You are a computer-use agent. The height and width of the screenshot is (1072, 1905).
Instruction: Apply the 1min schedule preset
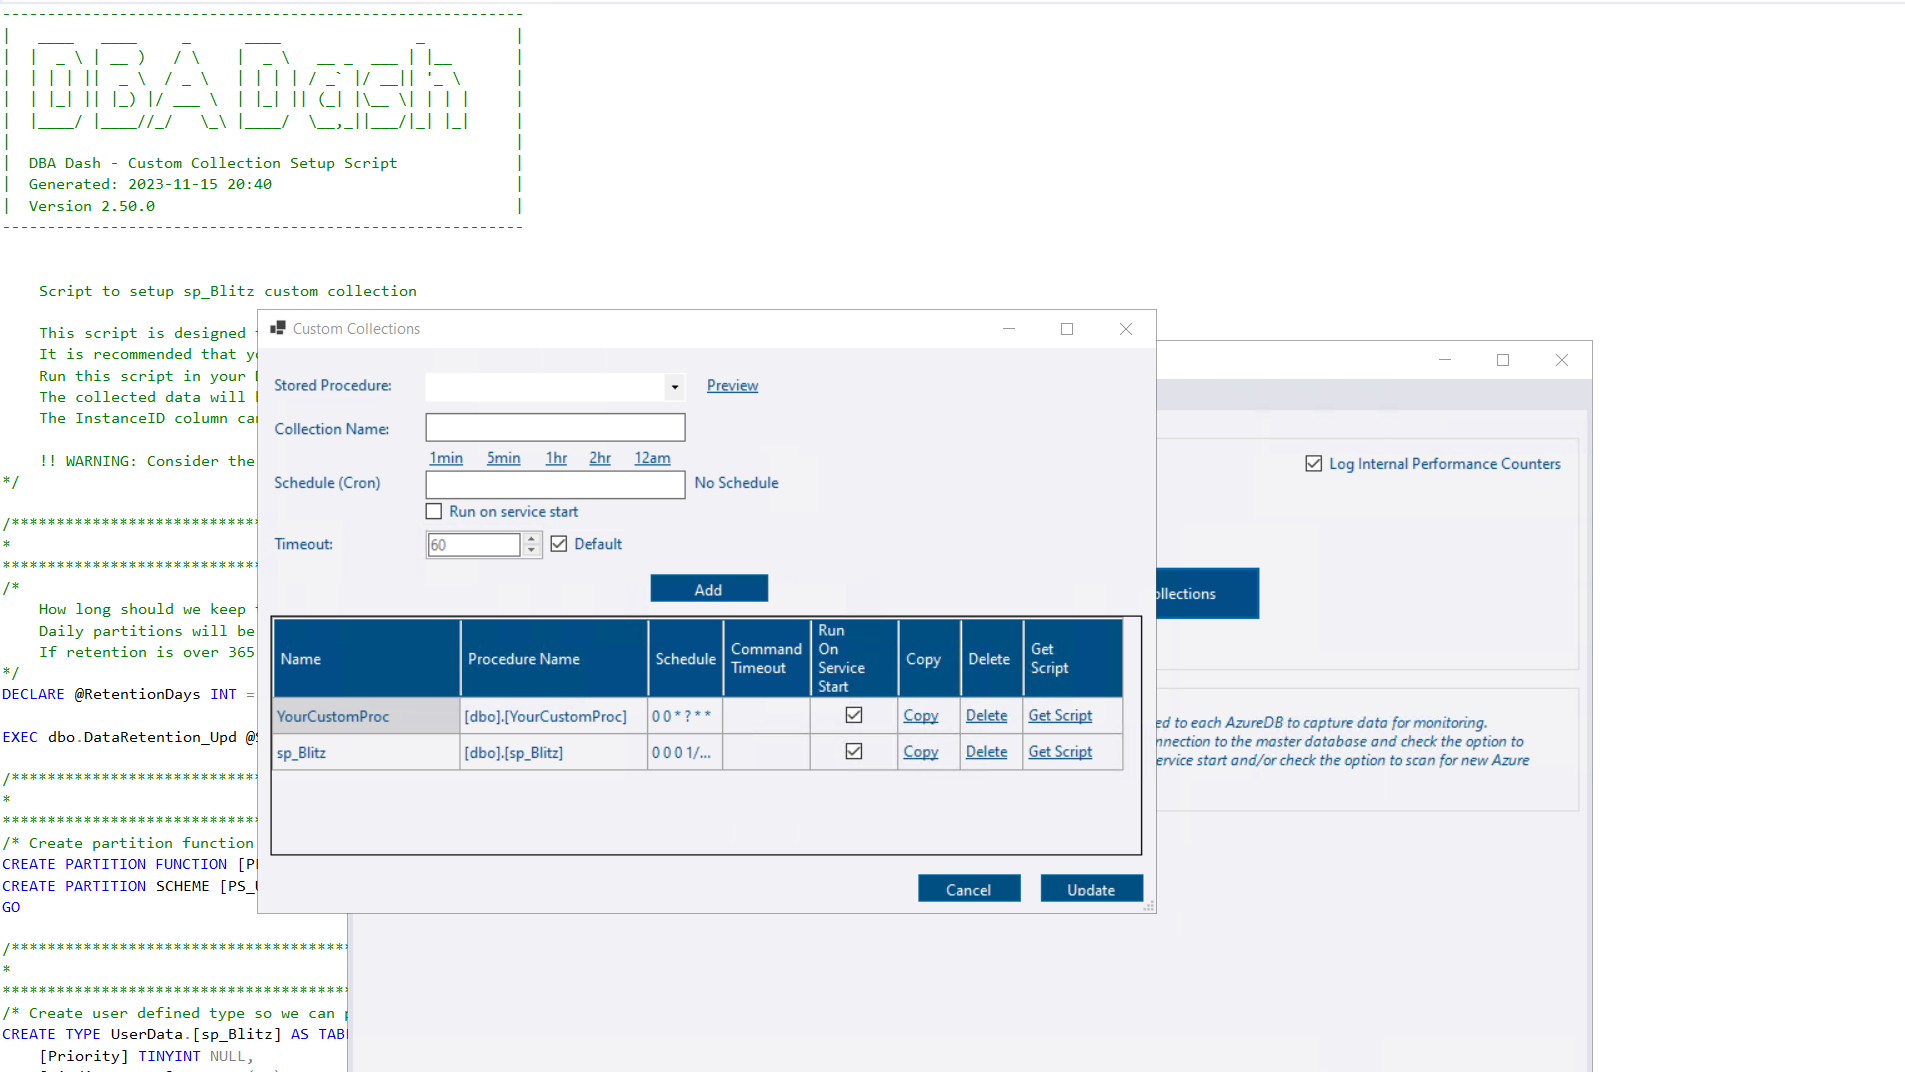tap(446, 458)
